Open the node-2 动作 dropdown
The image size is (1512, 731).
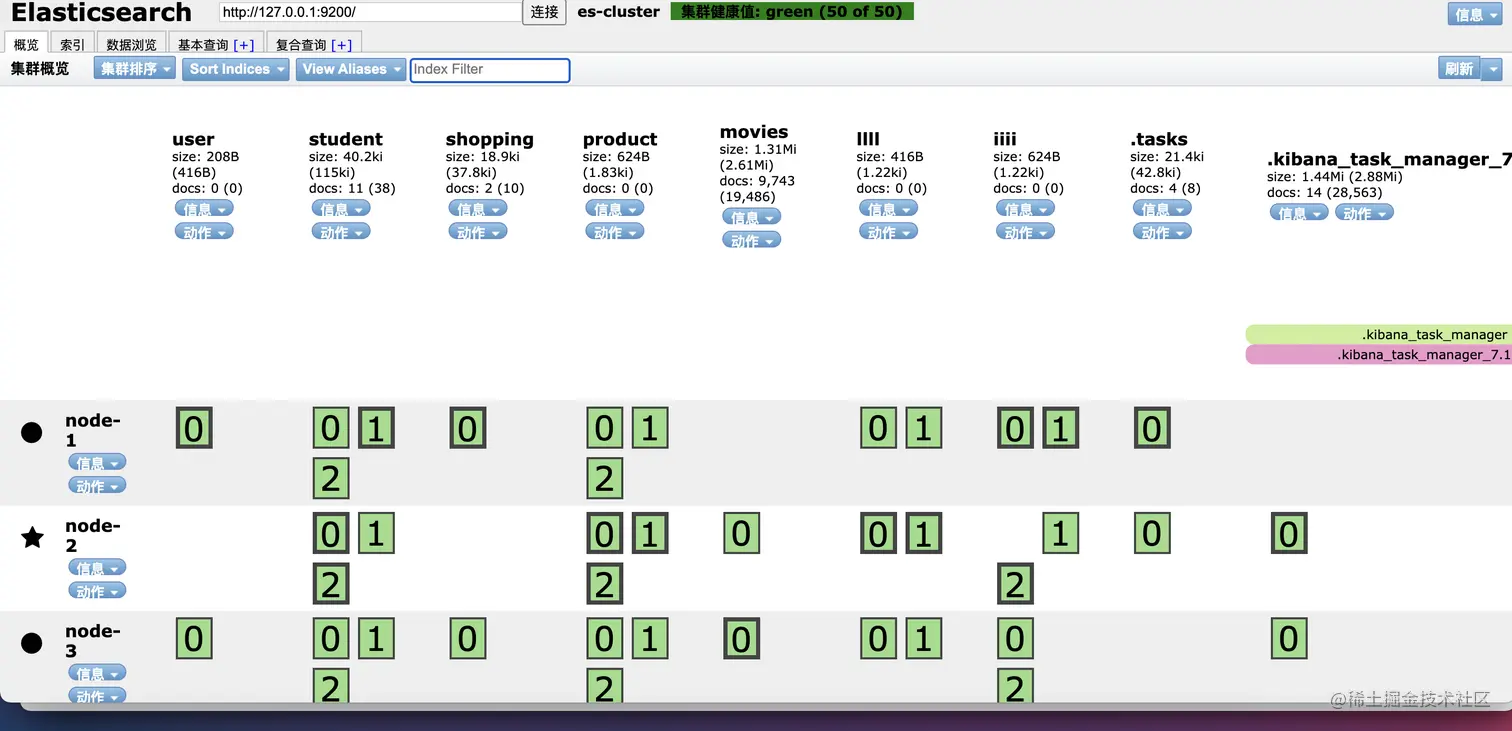pos(97,590)
